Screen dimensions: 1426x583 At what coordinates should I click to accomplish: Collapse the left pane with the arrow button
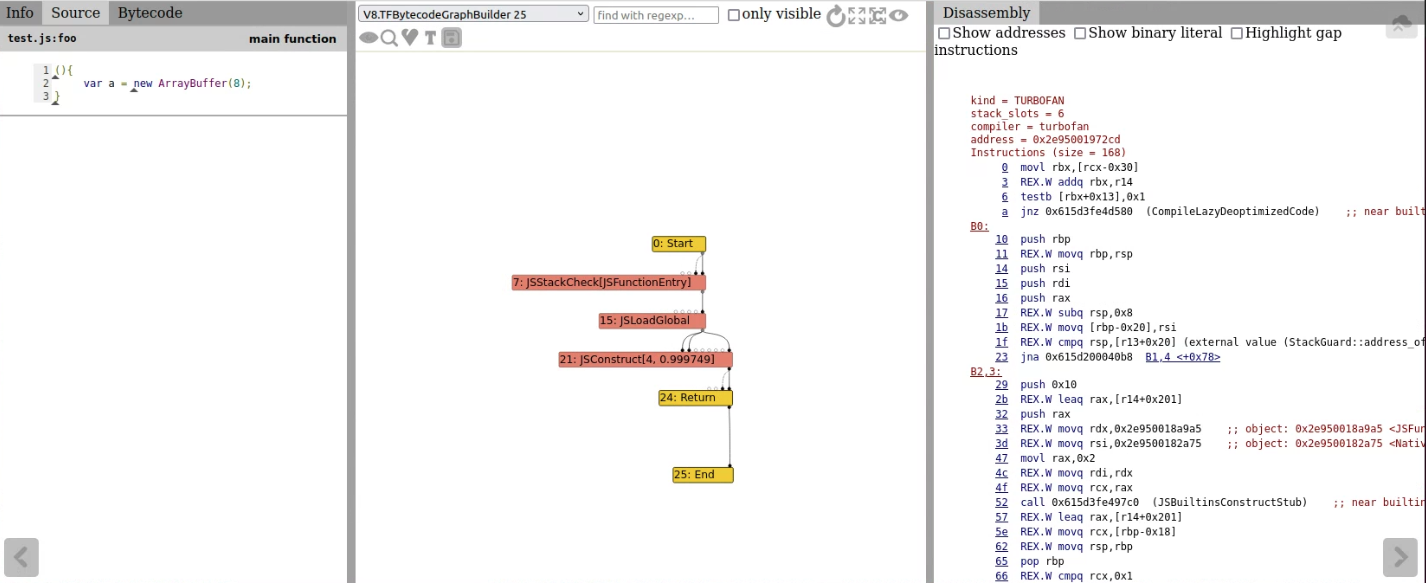point(21,557)
